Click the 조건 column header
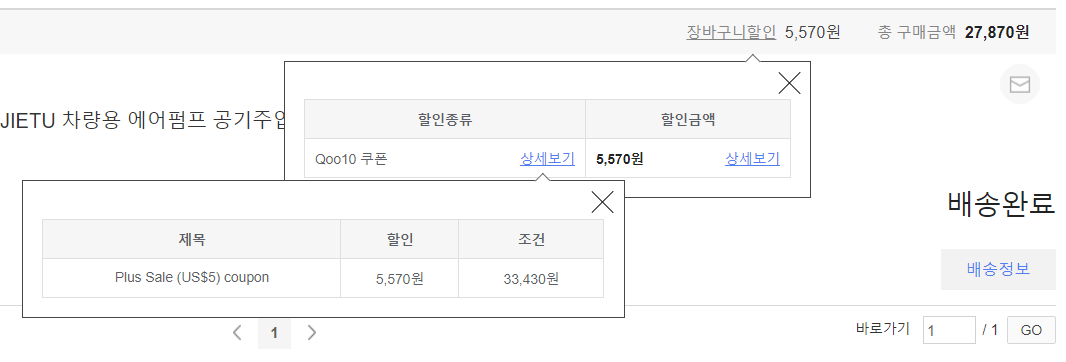Image resolution: width=1066 pixels, height=362 pixels. pos(531,240)
